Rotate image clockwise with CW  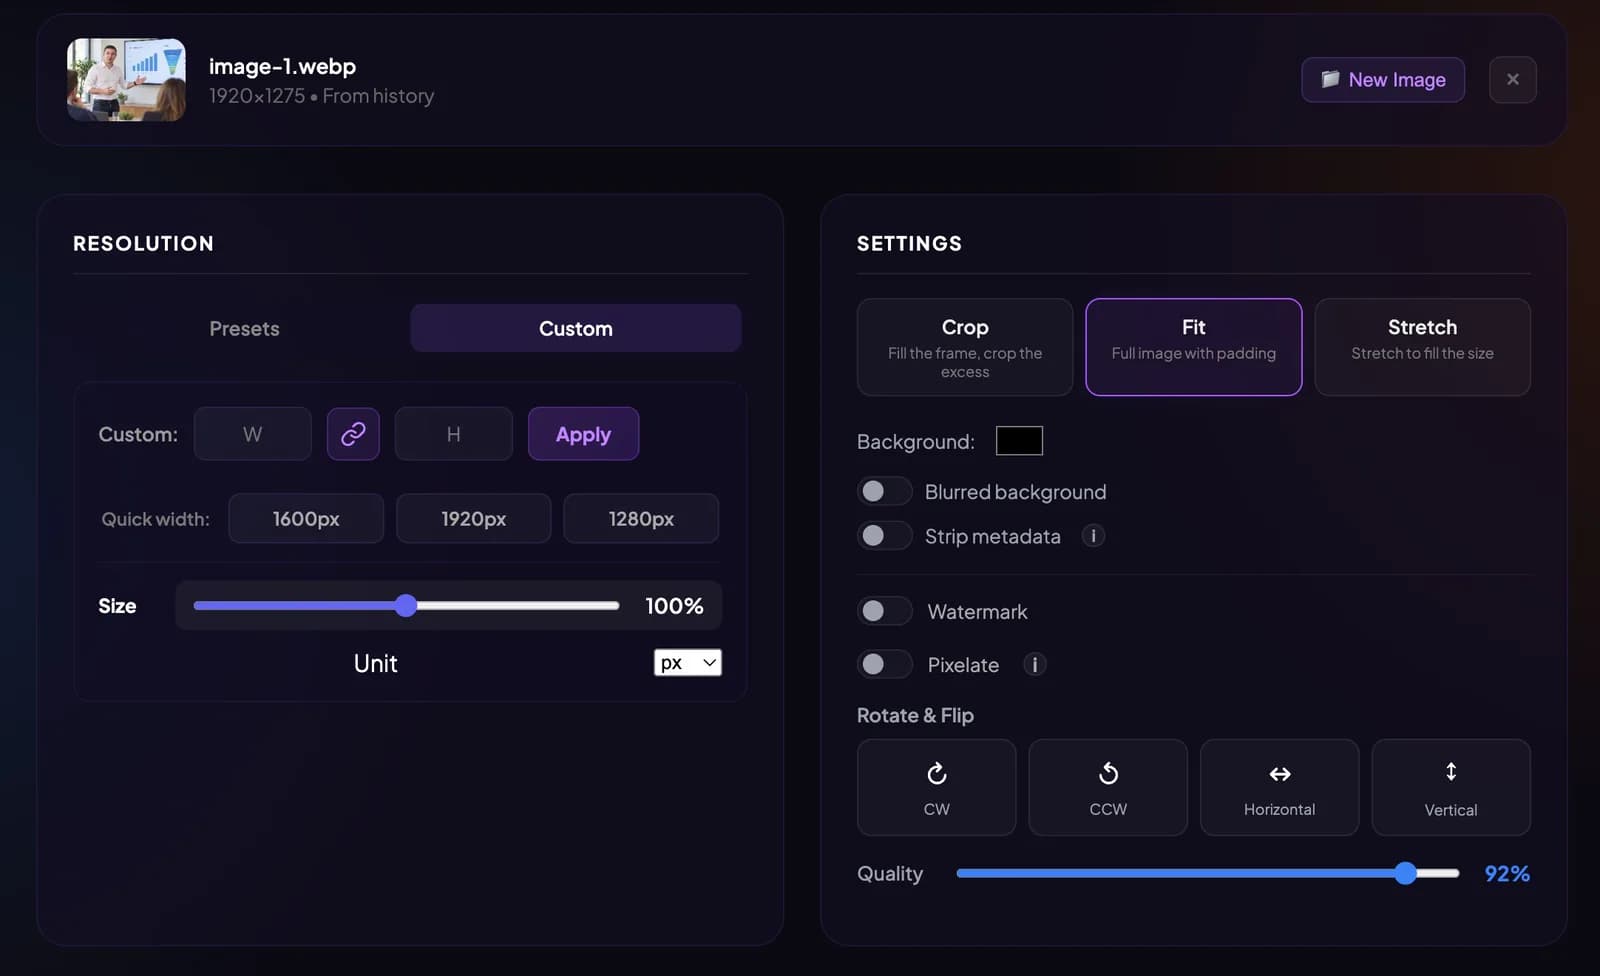click(936, 787)
